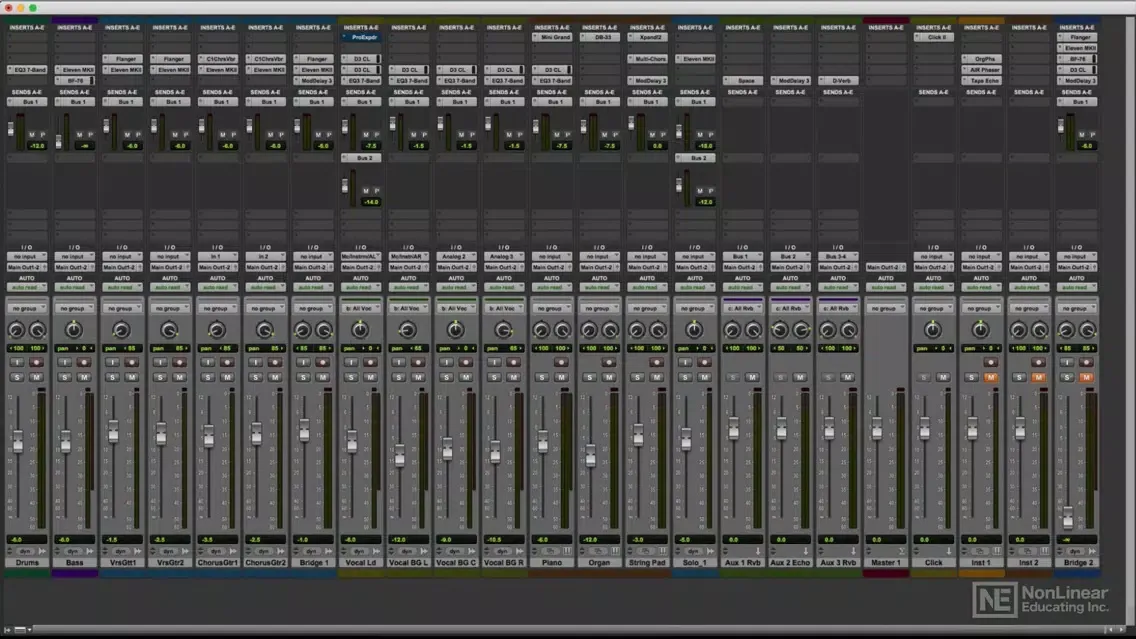
Task: Record-enable the String Pad track
Action: [x=656, y=362]
